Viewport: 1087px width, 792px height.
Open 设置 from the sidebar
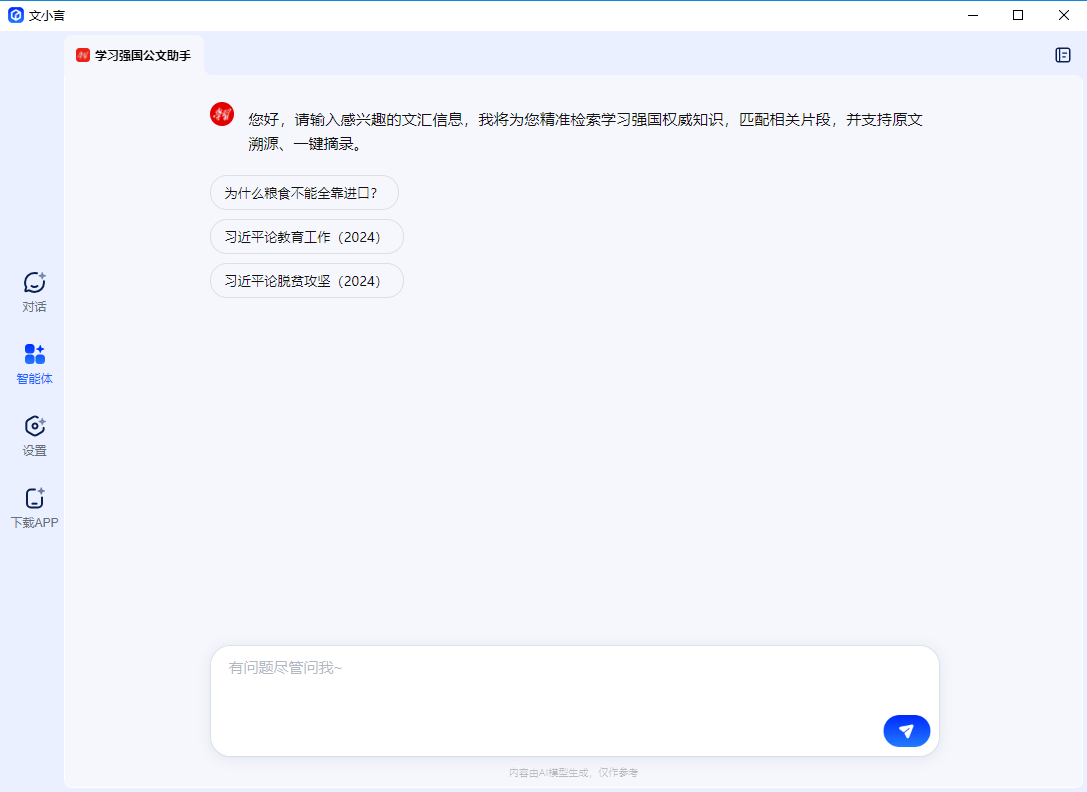[34, 435]
